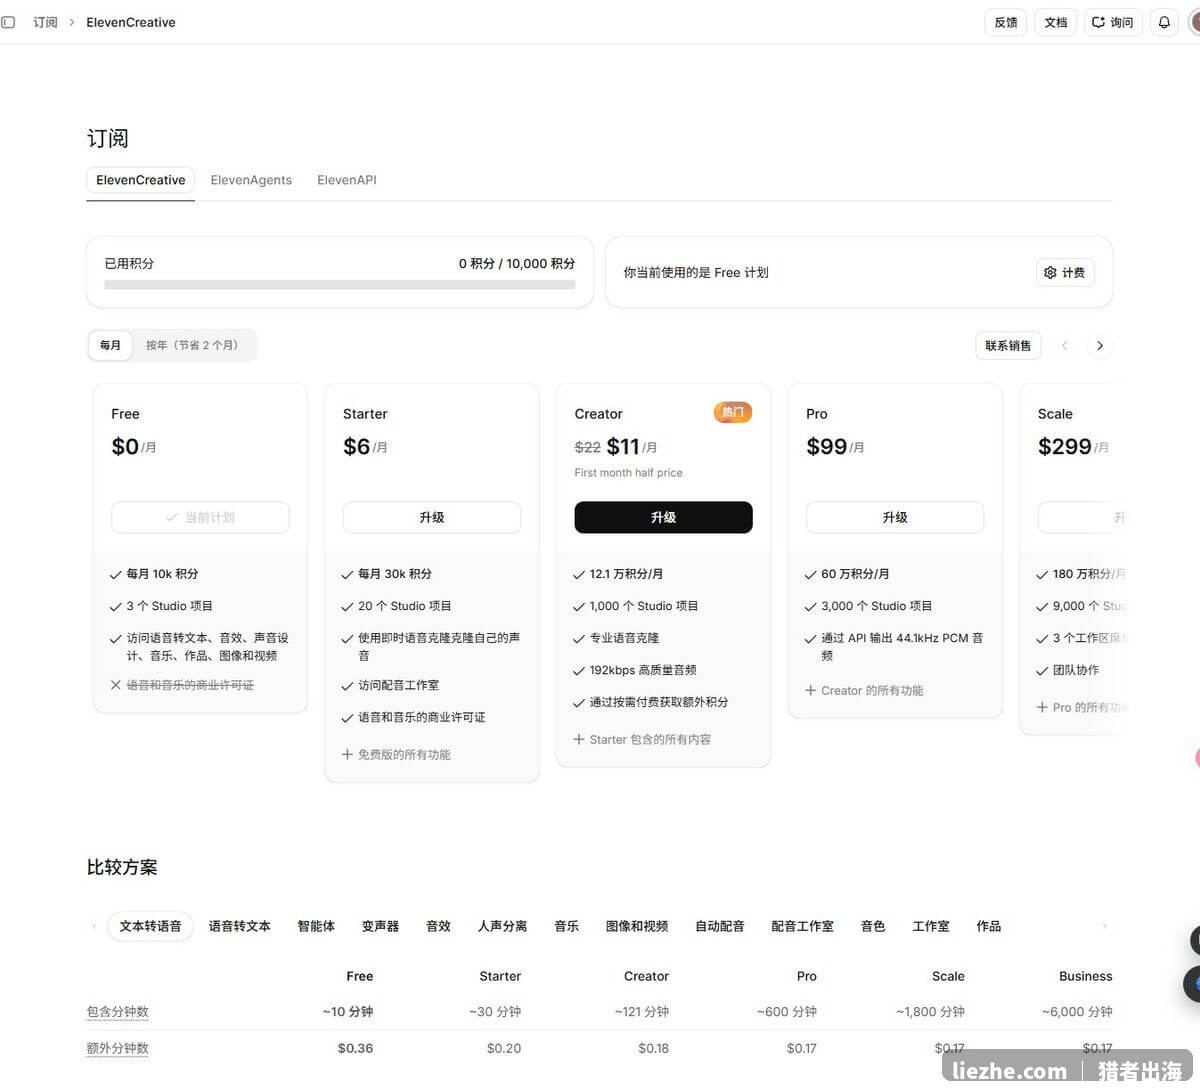The width and height of the screenshot is (1200, 1091).
Task: Click the 团队协作 Scale feature
Action: tap(1076, 670)
